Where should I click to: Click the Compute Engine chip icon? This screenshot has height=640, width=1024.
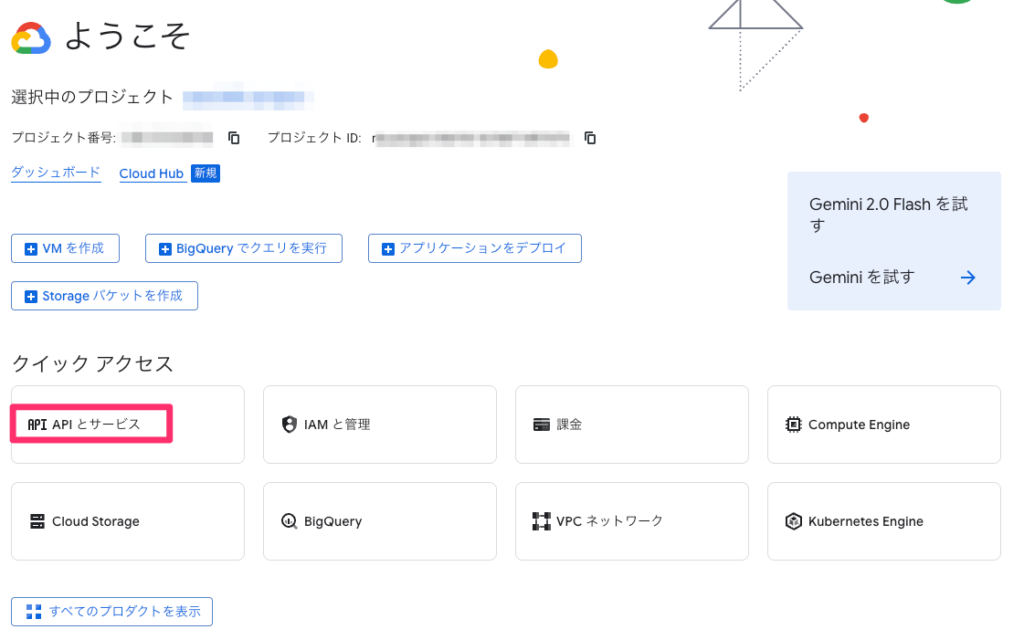coord(793,424)
